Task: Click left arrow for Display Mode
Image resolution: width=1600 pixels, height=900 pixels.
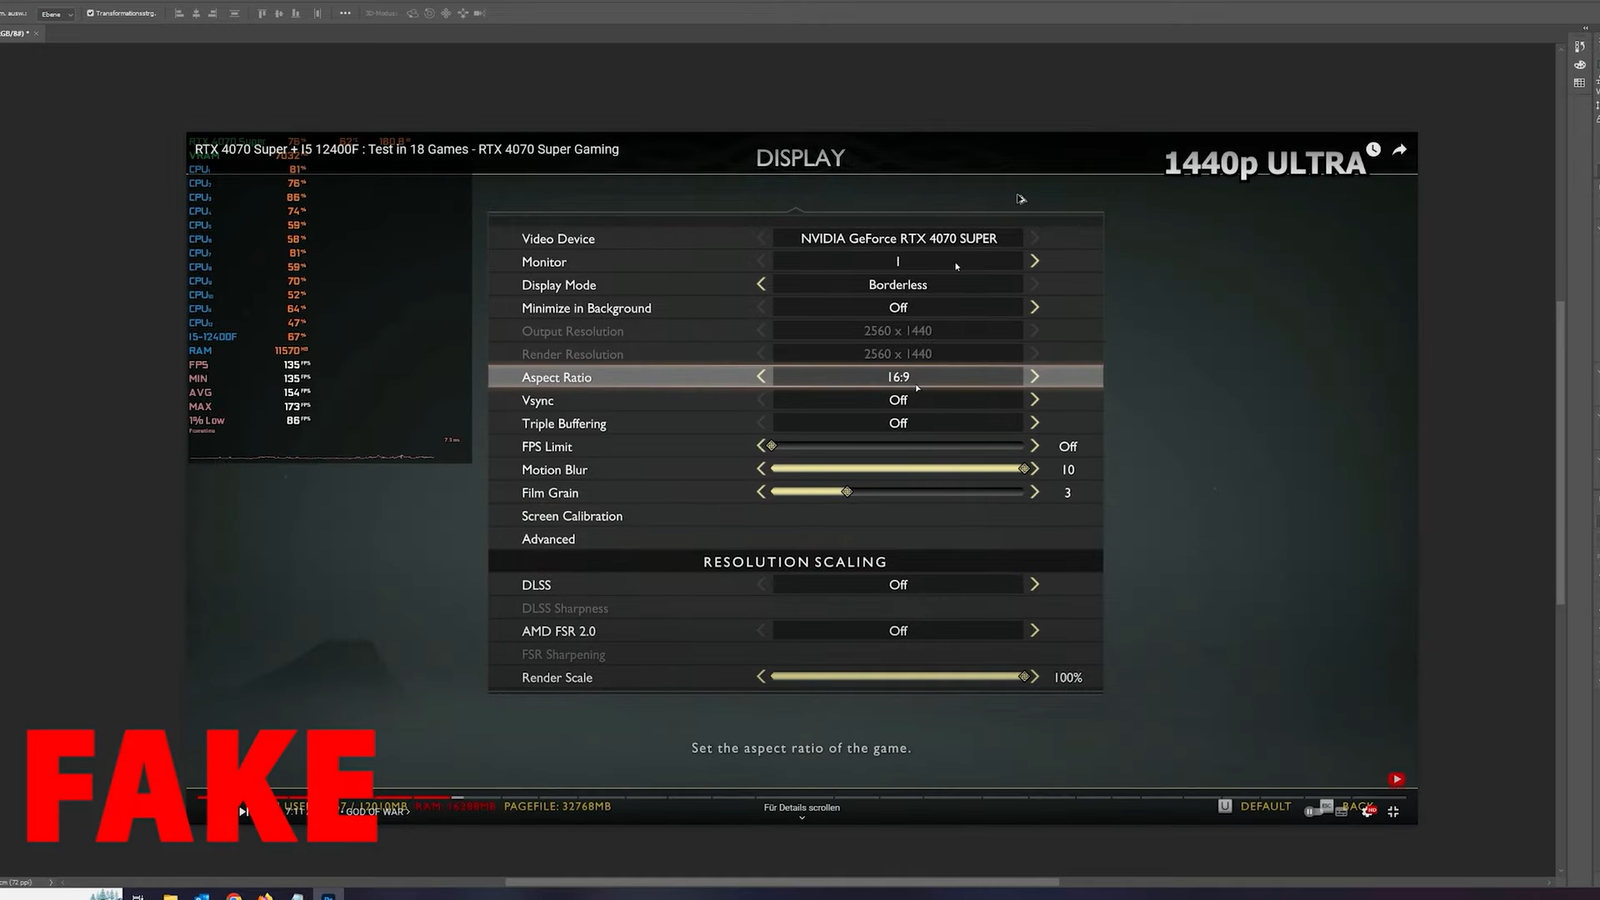Action: [x=761, y=284]
